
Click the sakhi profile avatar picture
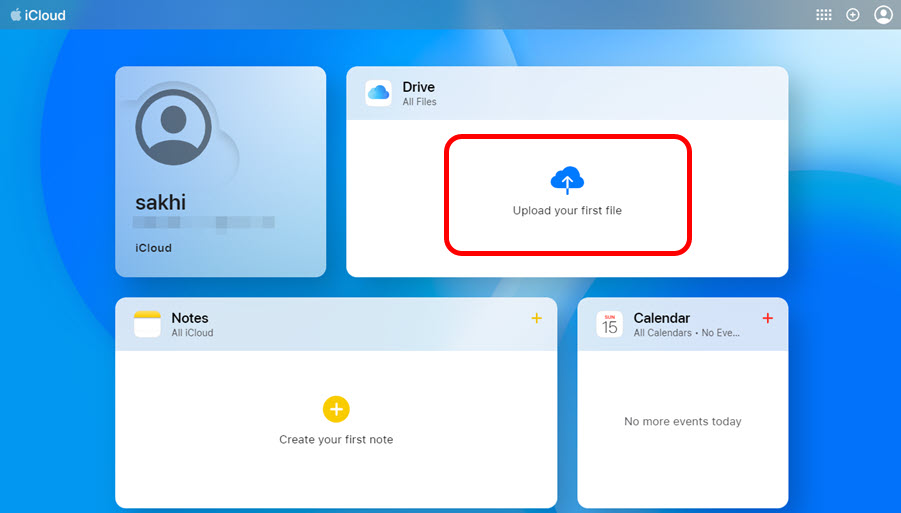(x=173, y=127)
